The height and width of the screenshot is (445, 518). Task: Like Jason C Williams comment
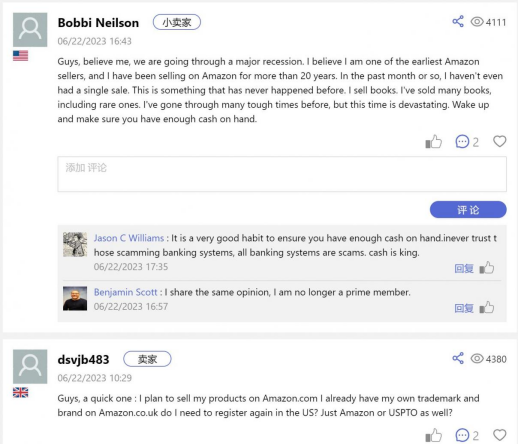(487, 268)
